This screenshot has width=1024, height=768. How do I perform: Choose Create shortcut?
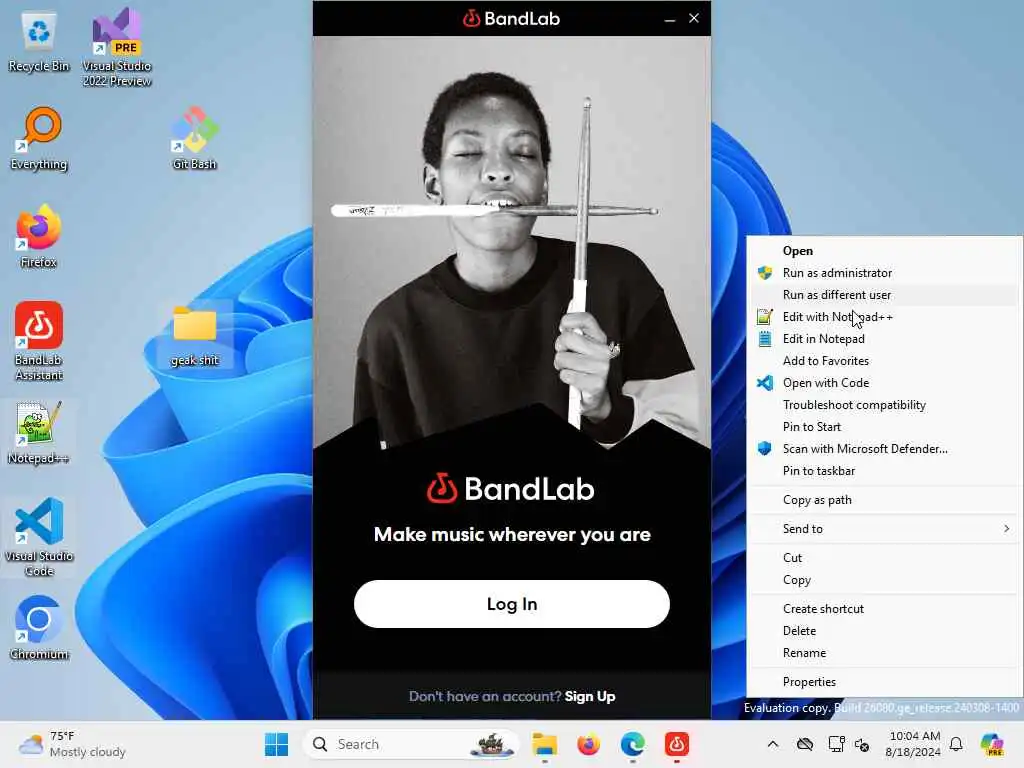tap(884, 609)
